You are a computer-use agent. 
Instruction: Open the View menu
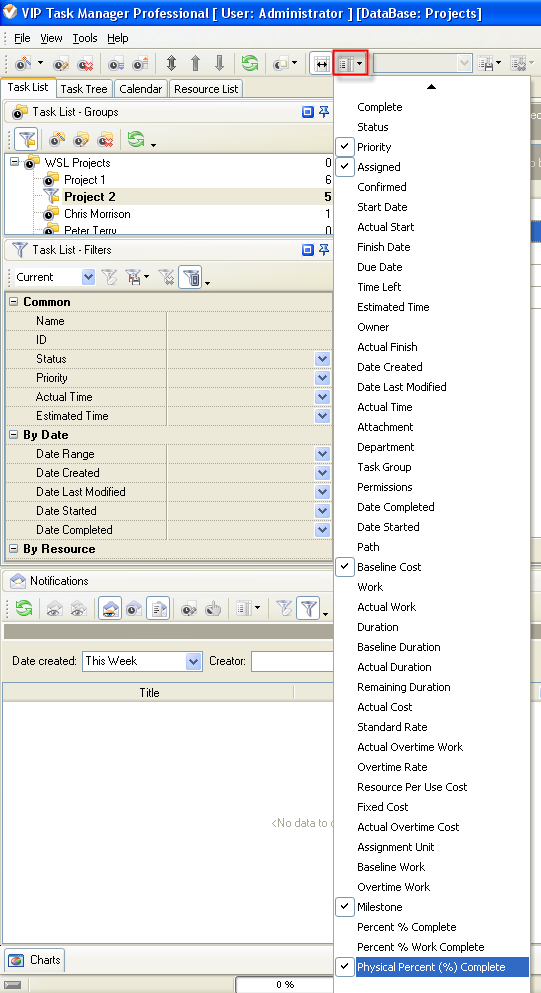[51, 38]
